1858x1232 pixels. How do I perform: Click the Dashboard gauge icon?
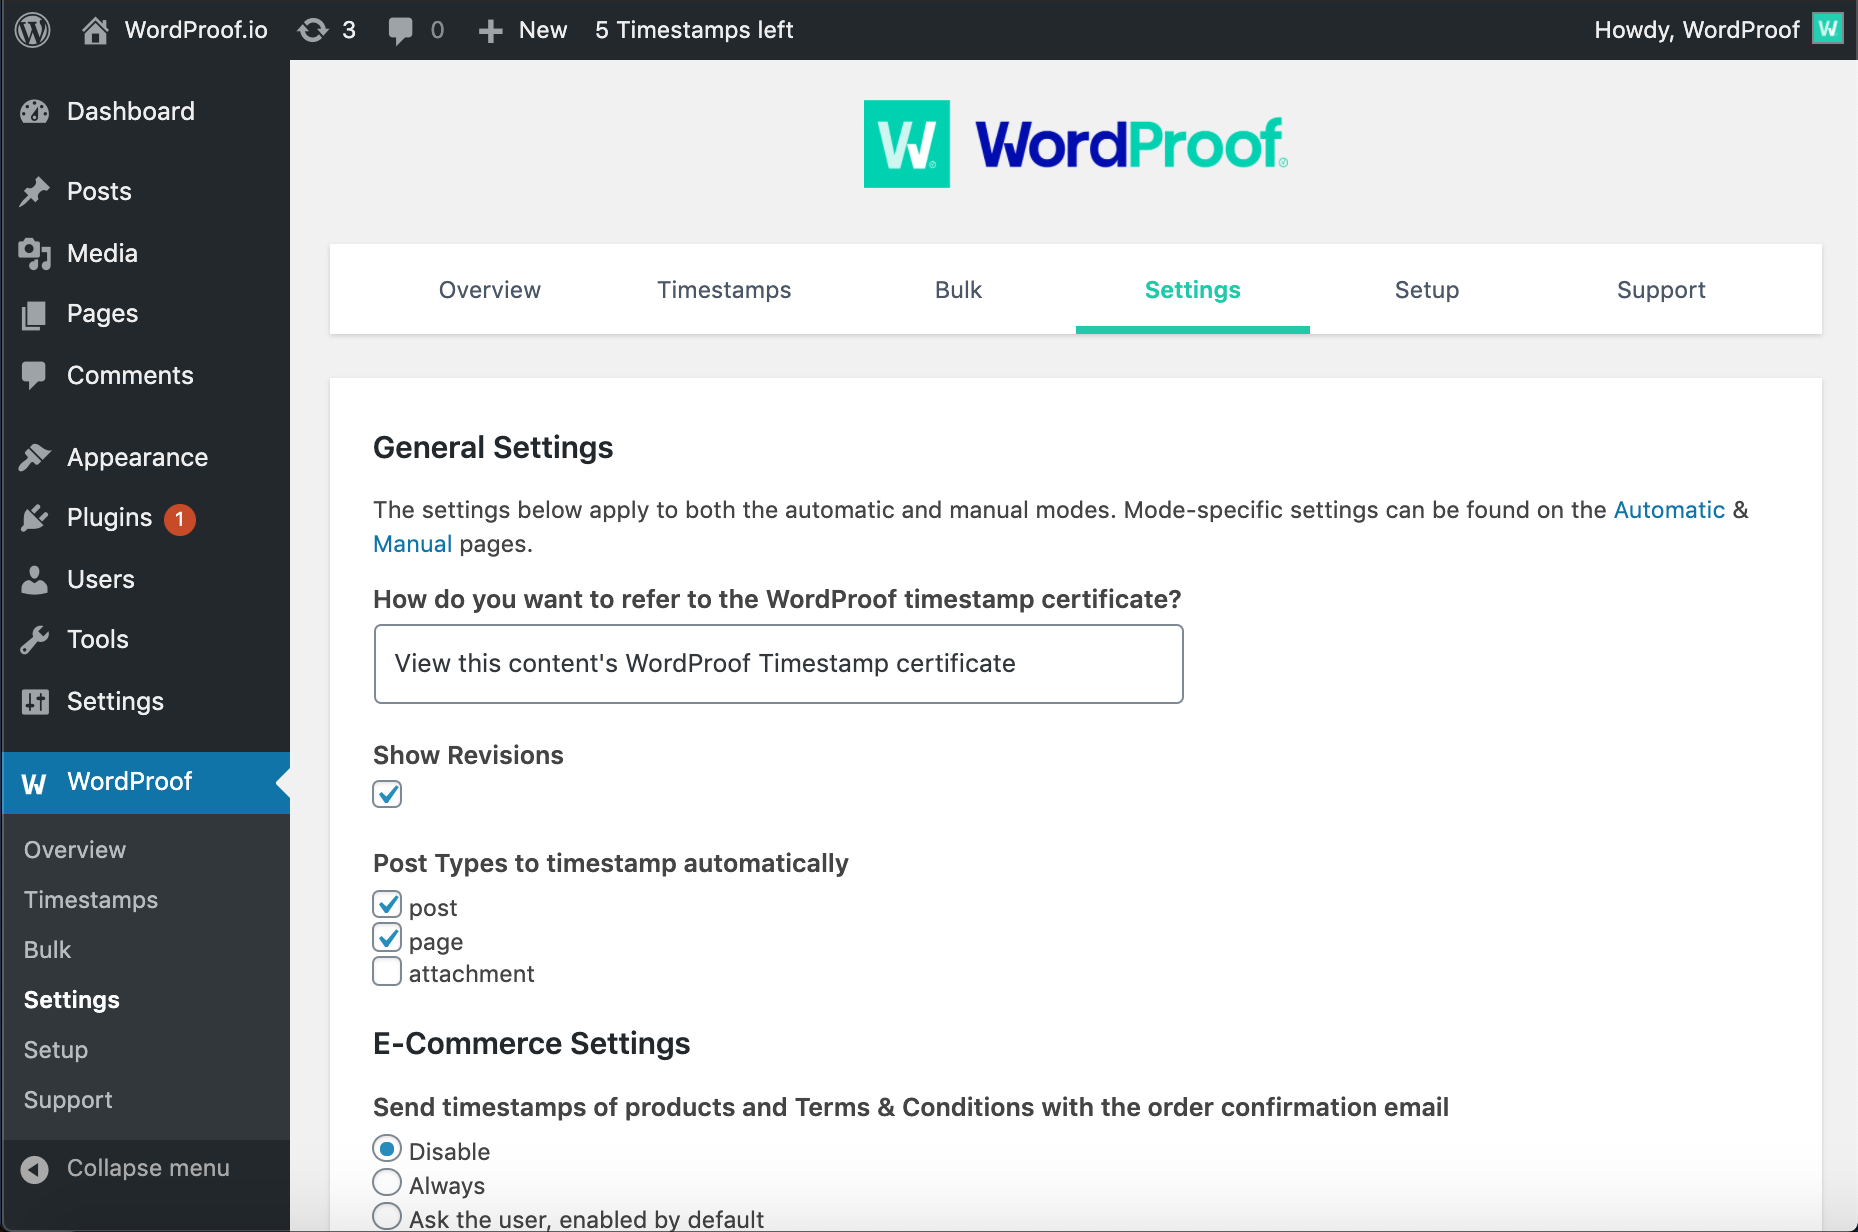[x=35, y=112]
